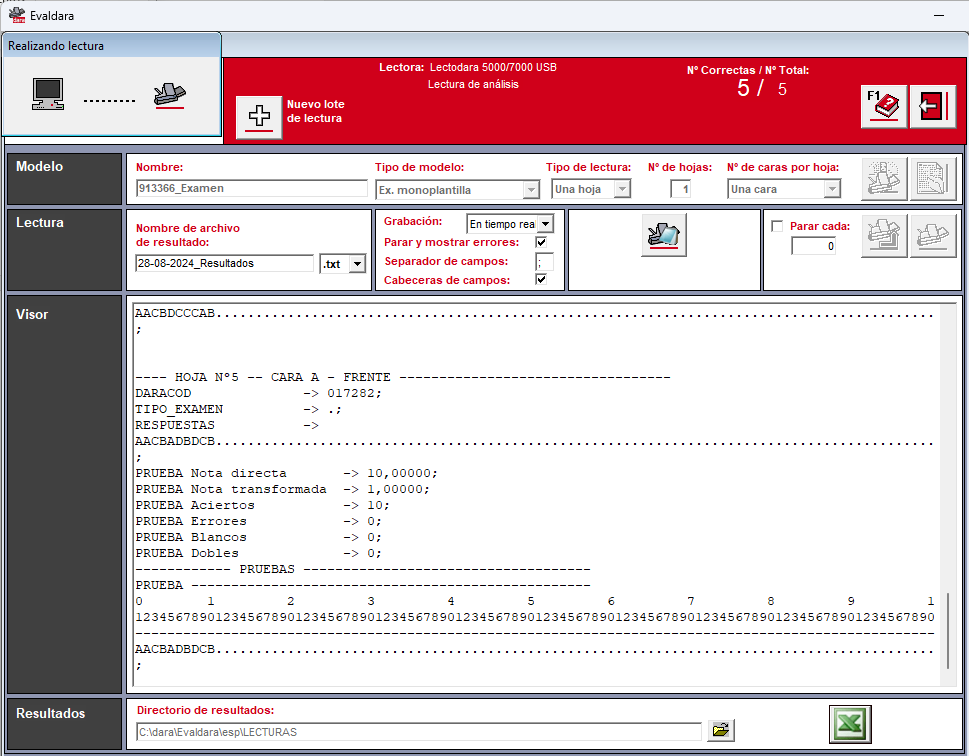Click the Nuevo lote de lectura plus icon
Image resolution: width=969 pixels, height=756 pixels.
tap(259, 117)
